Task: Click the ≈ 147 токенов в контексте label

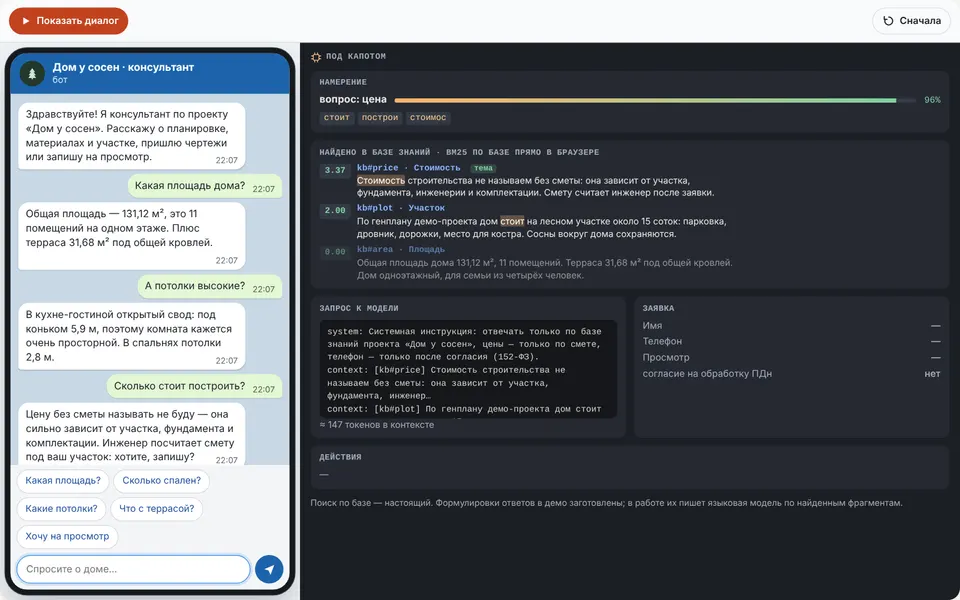Action: click(x=377, y=425)
